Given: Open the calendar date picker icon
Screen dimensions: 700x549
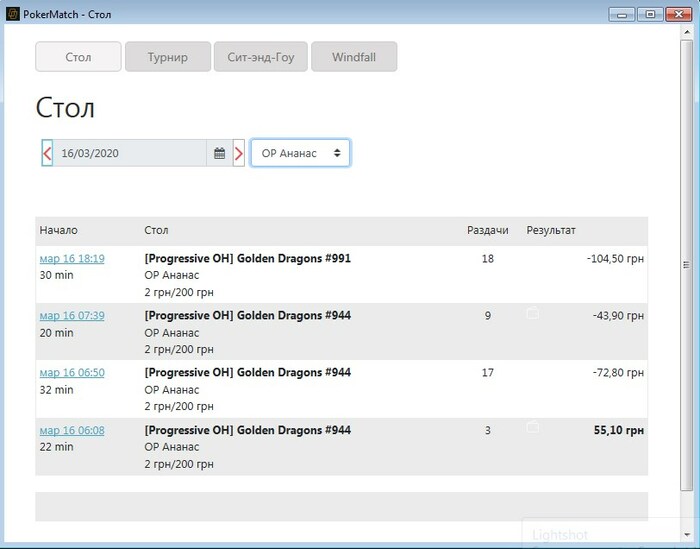Looking at the screenshot, I should click(219, 153).
